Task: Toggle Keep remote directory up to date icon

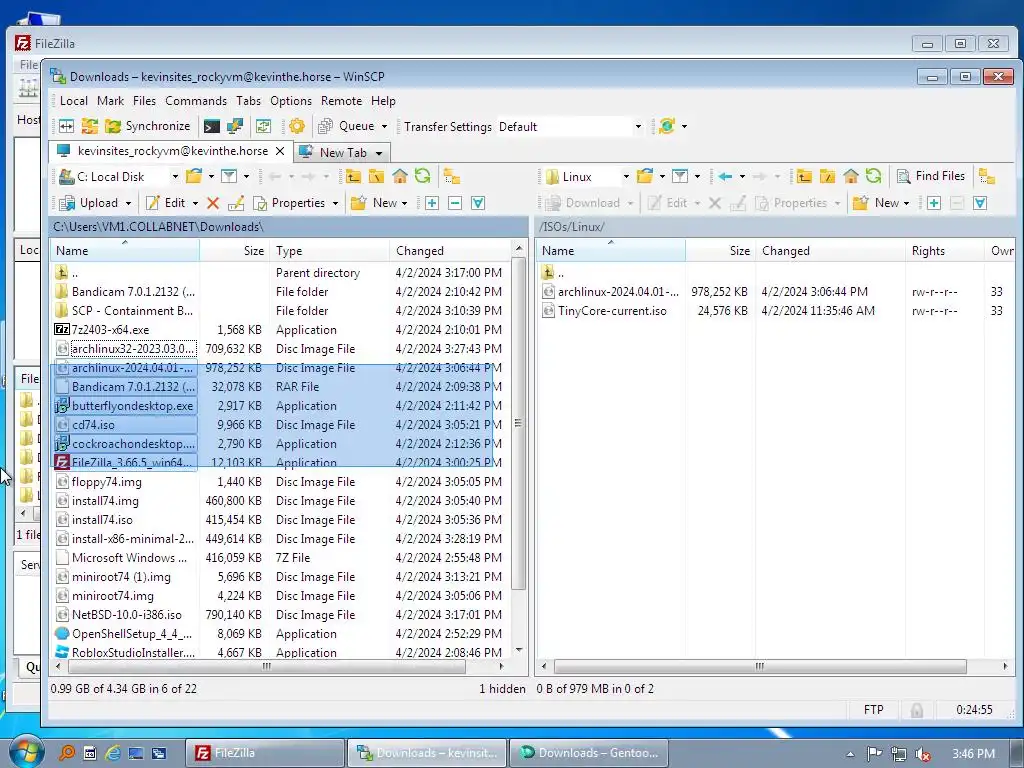Action: click(263, 126)
